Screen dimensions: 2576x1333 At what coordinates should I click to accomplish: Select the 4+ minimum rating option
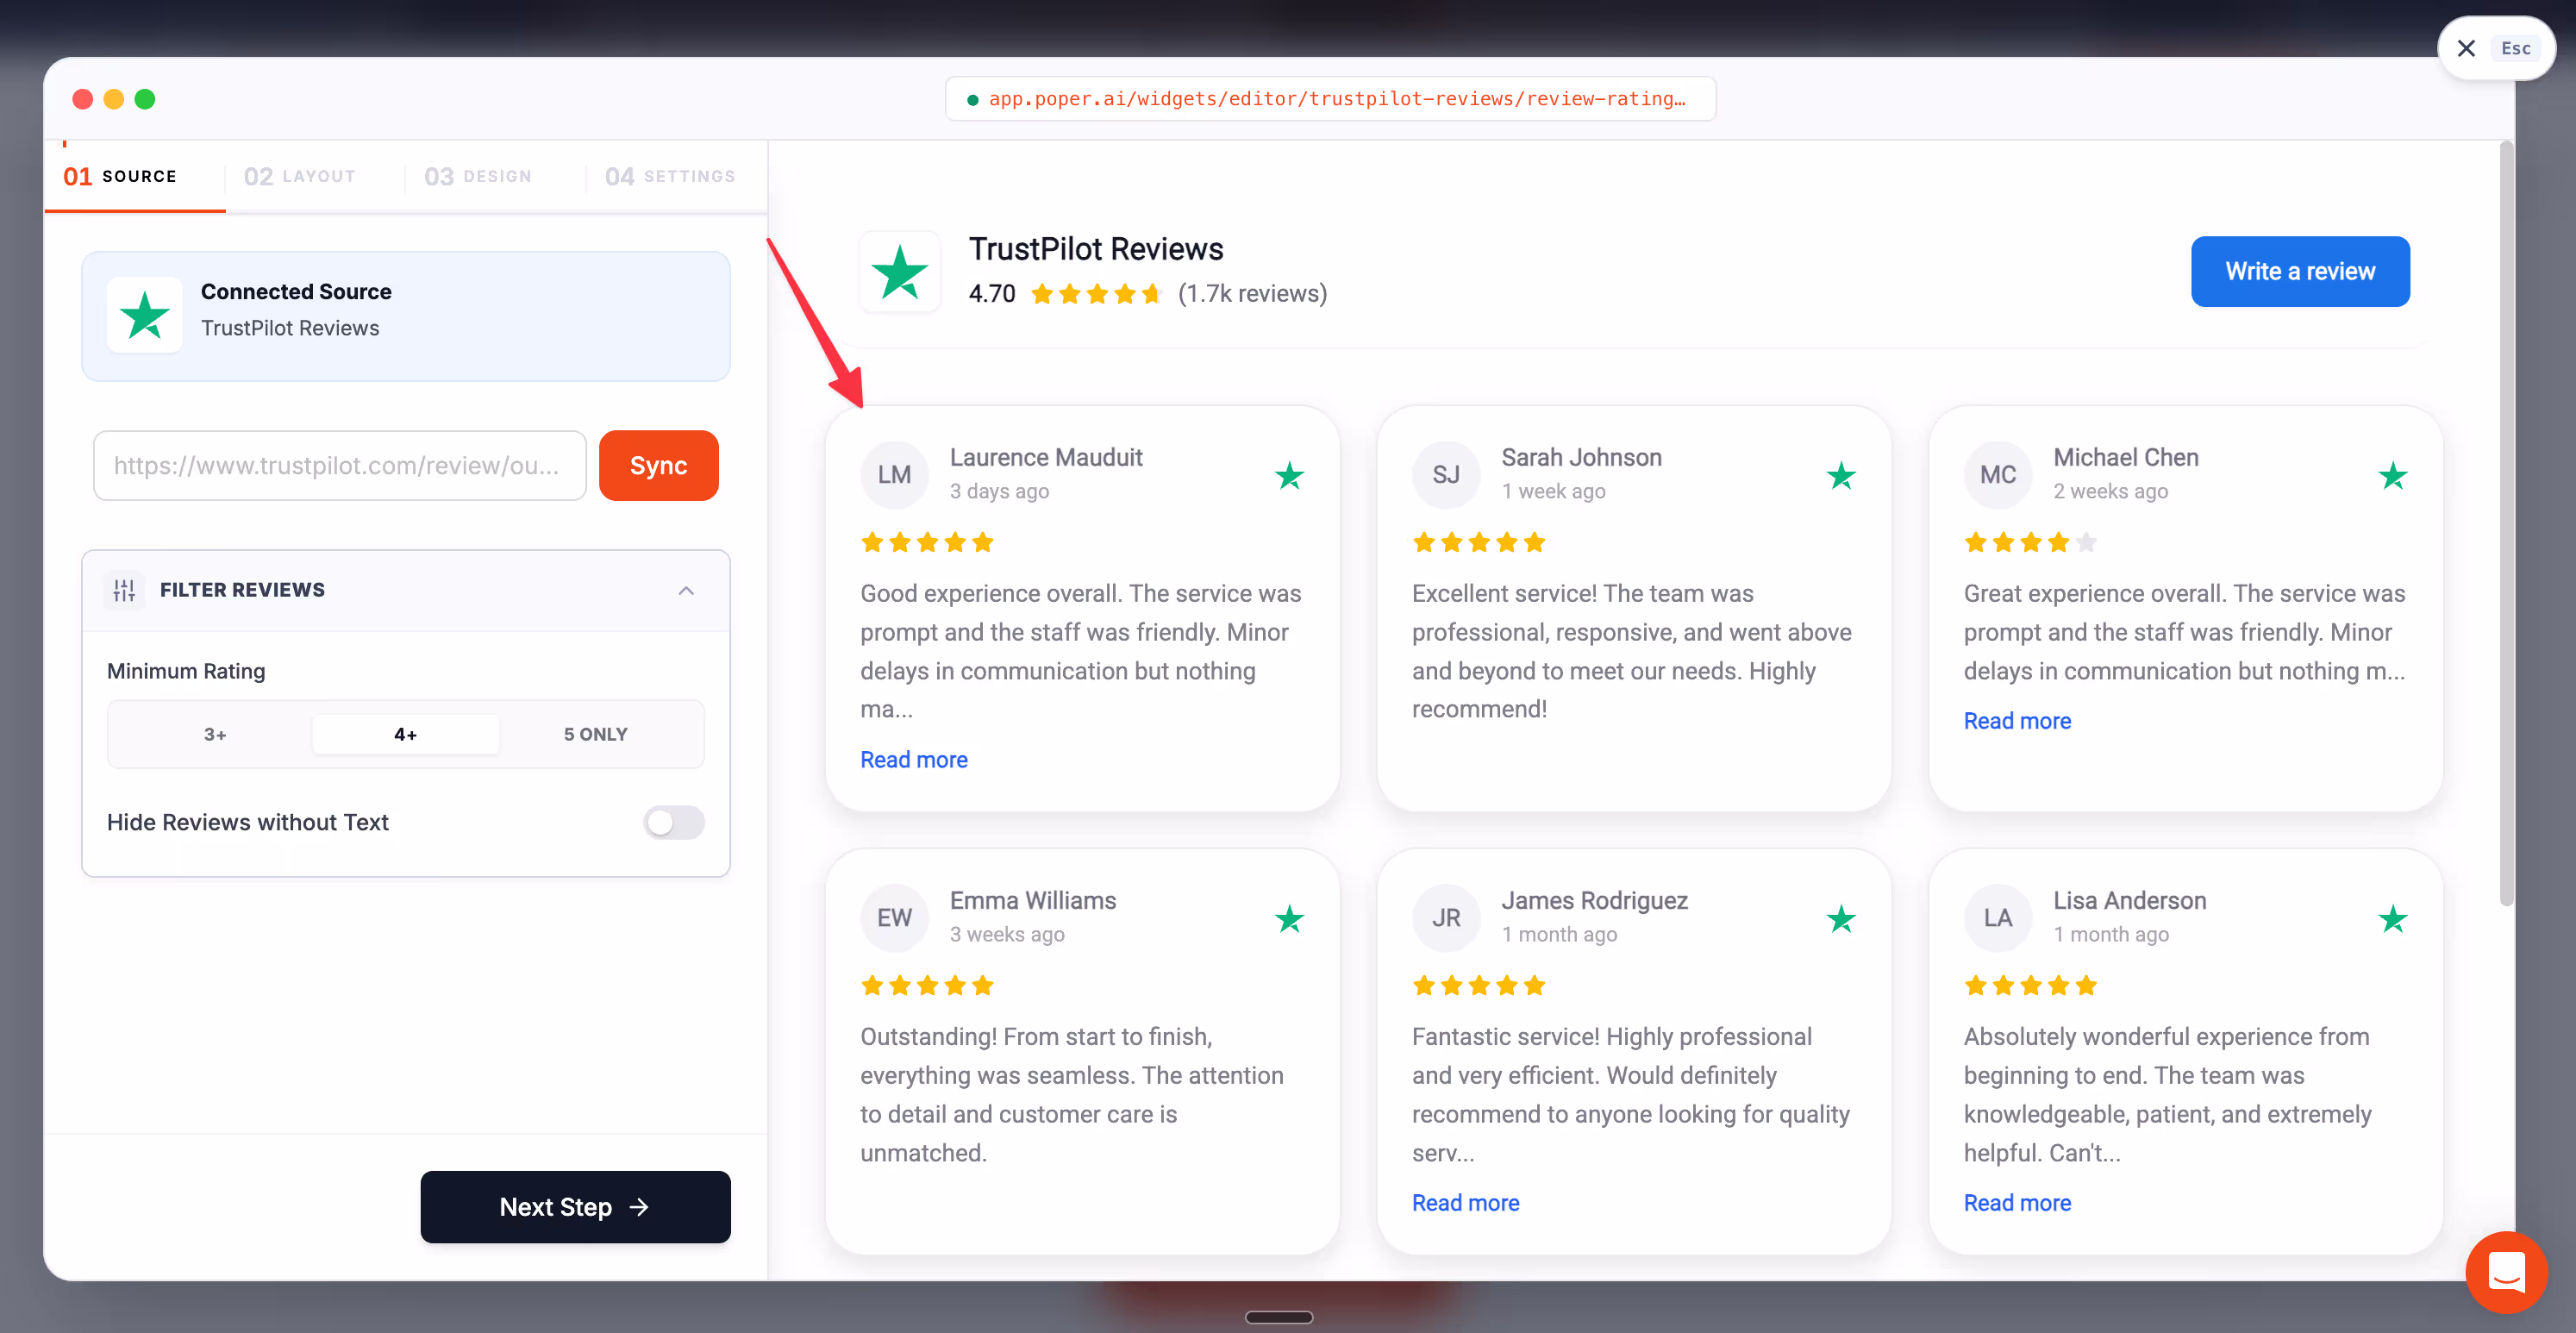tap(405, 734)
